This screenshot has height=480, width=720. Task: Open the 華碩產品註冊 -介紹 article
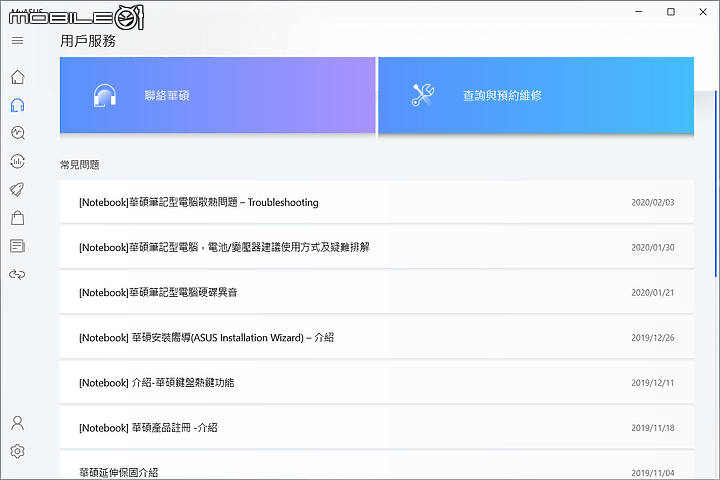tap(377, 428)
